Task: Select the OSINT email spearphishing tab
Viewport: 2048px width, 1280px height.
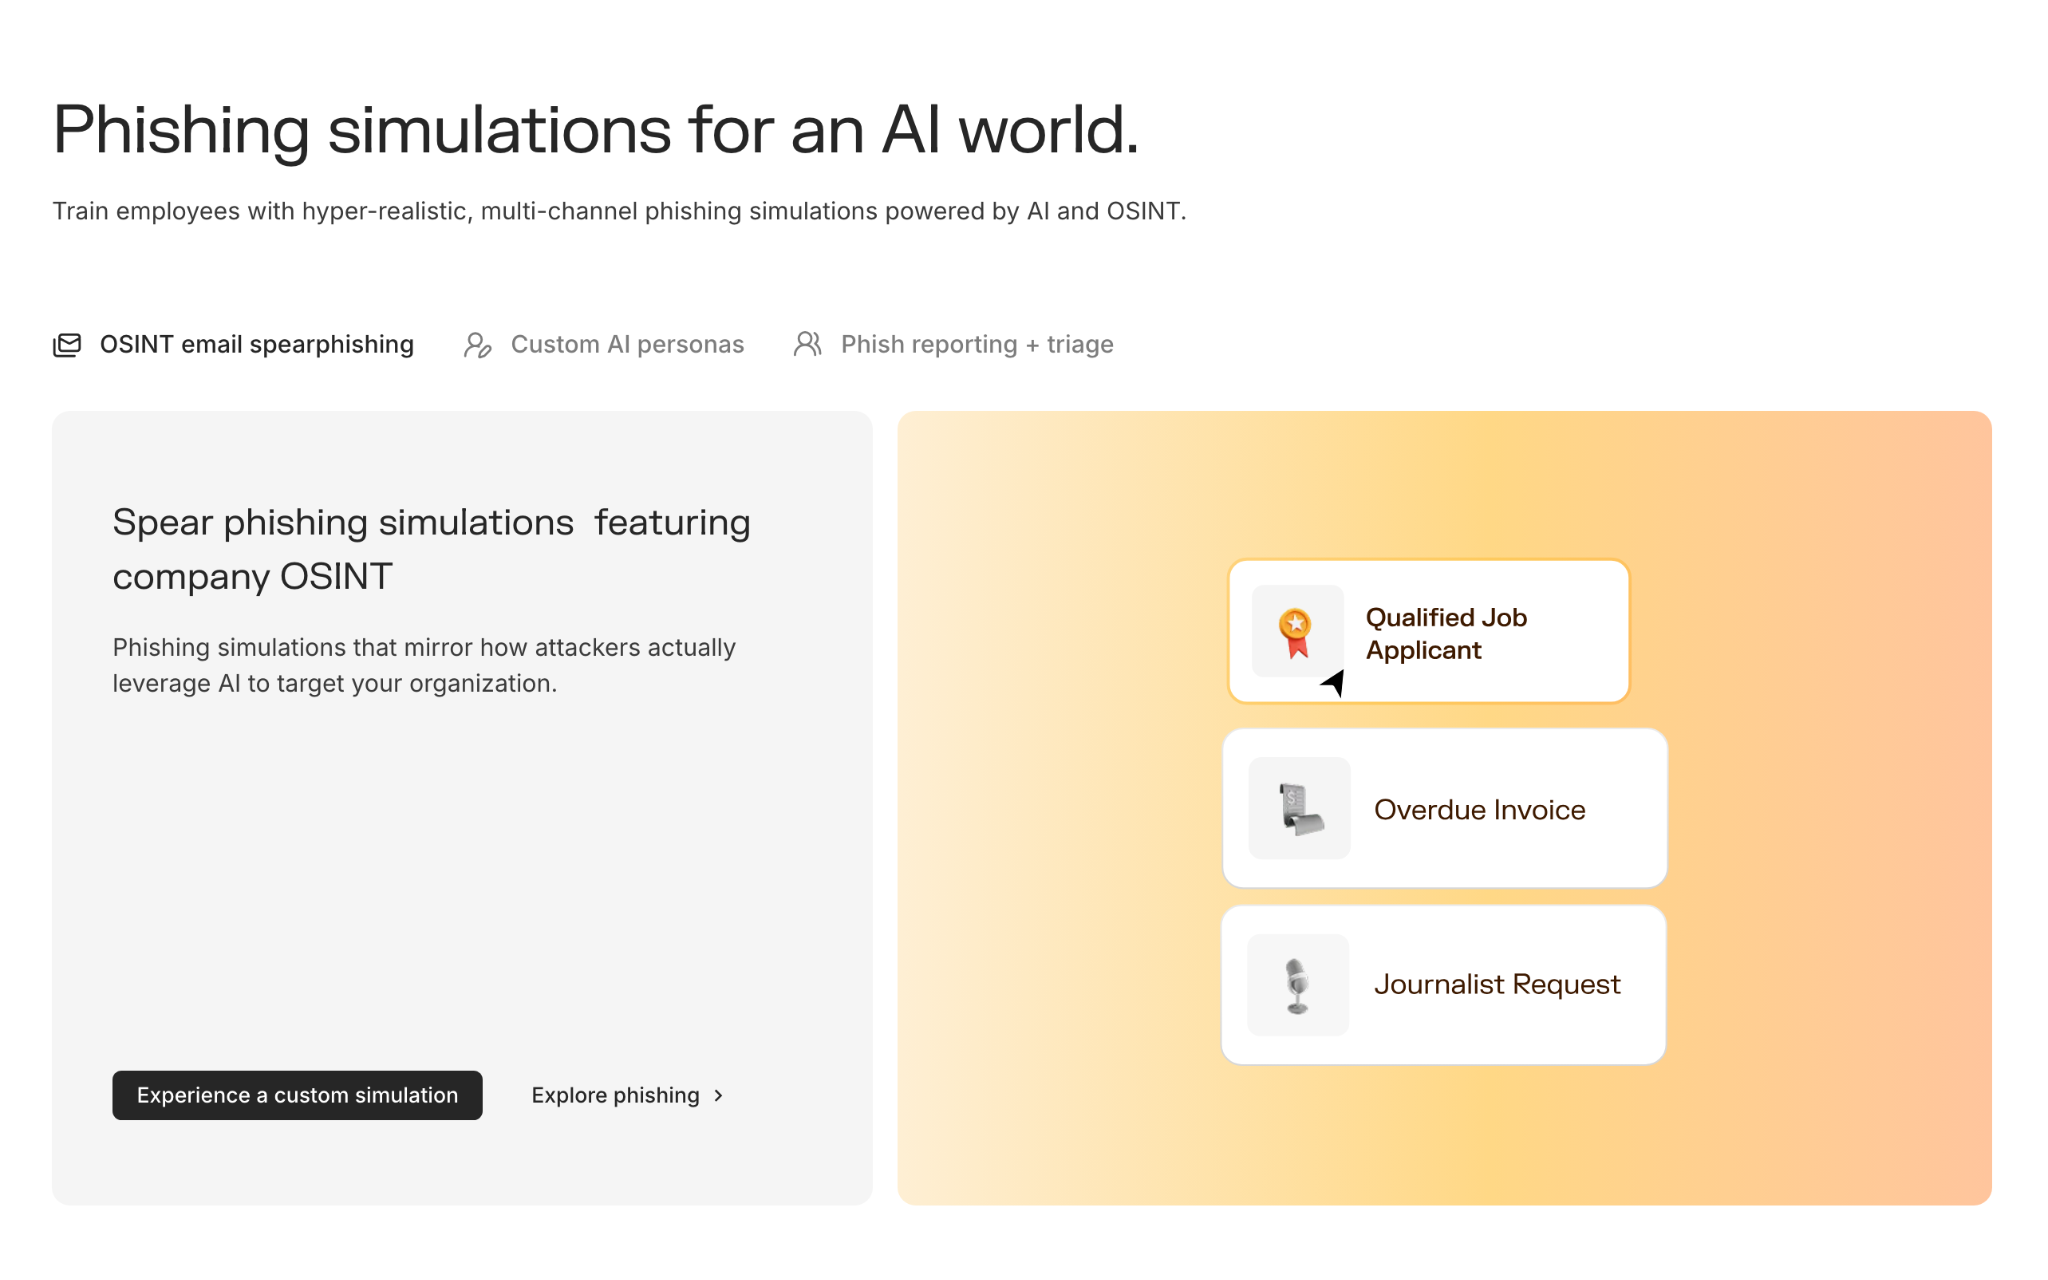Action: coord(233,345)
